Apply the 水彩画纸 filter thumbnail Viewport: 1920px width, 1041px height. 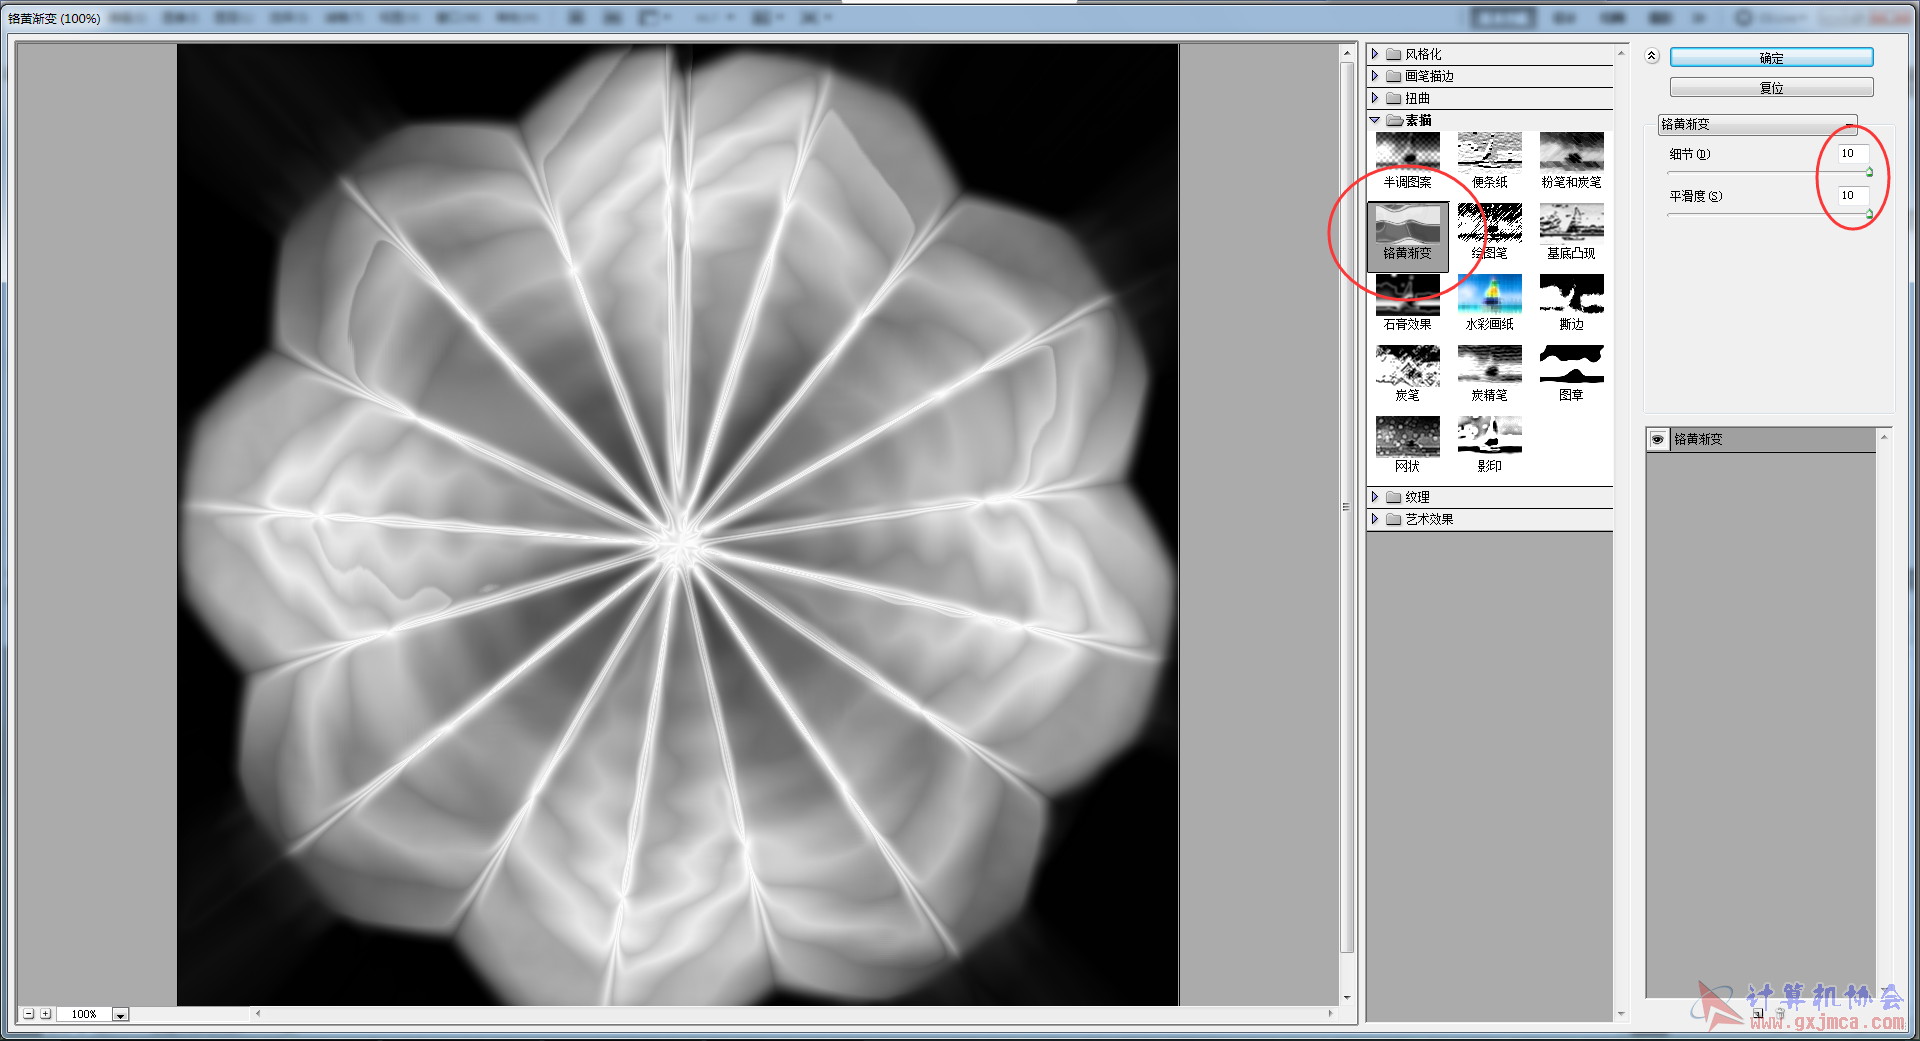pyautogui.click(x=1489, y=294)
